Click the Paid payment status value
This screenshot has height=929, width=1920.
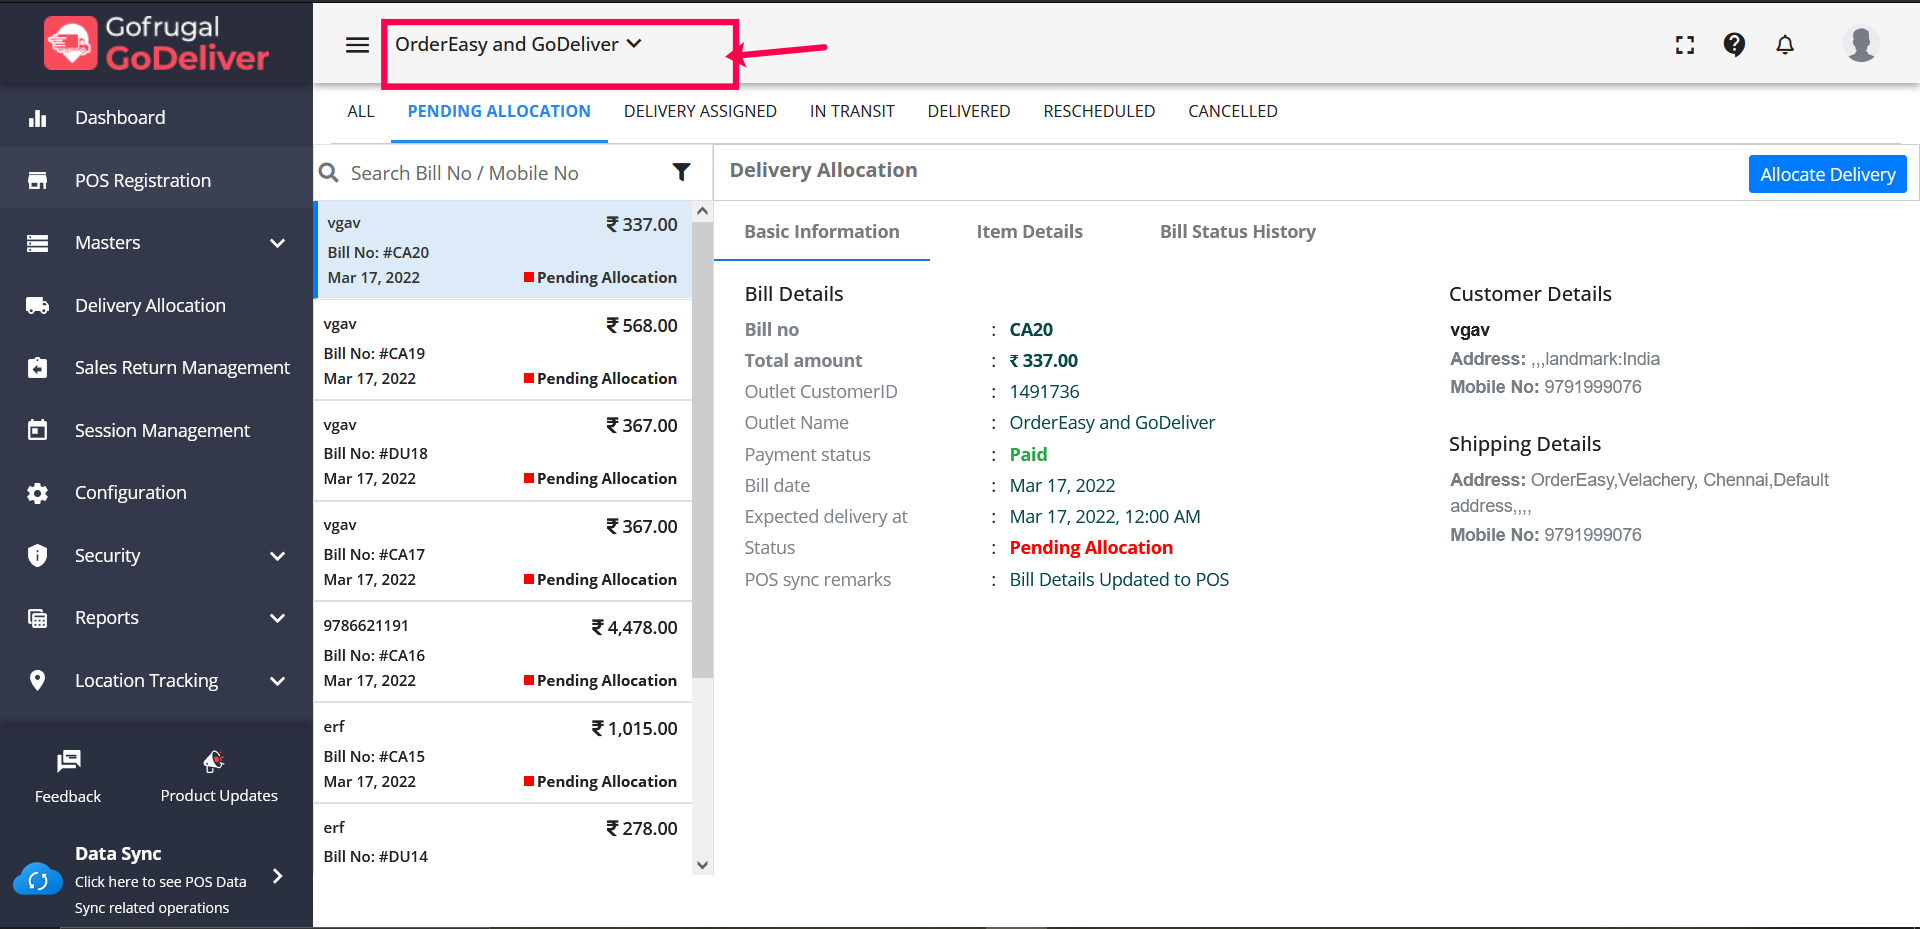[x=1028, y=455]
